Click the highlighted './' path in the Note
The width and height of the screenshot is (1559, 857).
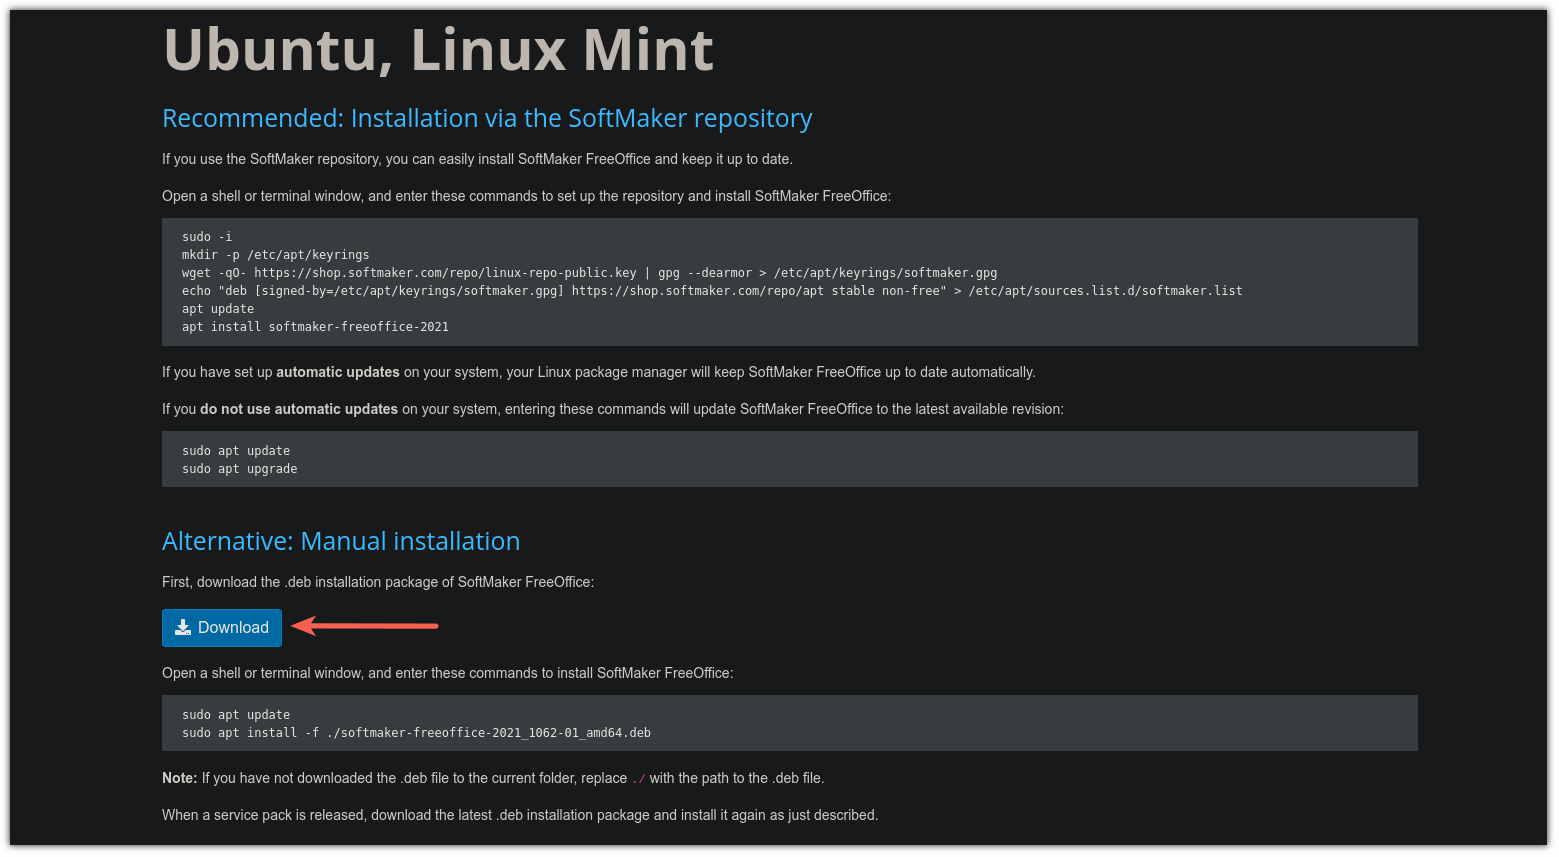(x=638, y=778)
